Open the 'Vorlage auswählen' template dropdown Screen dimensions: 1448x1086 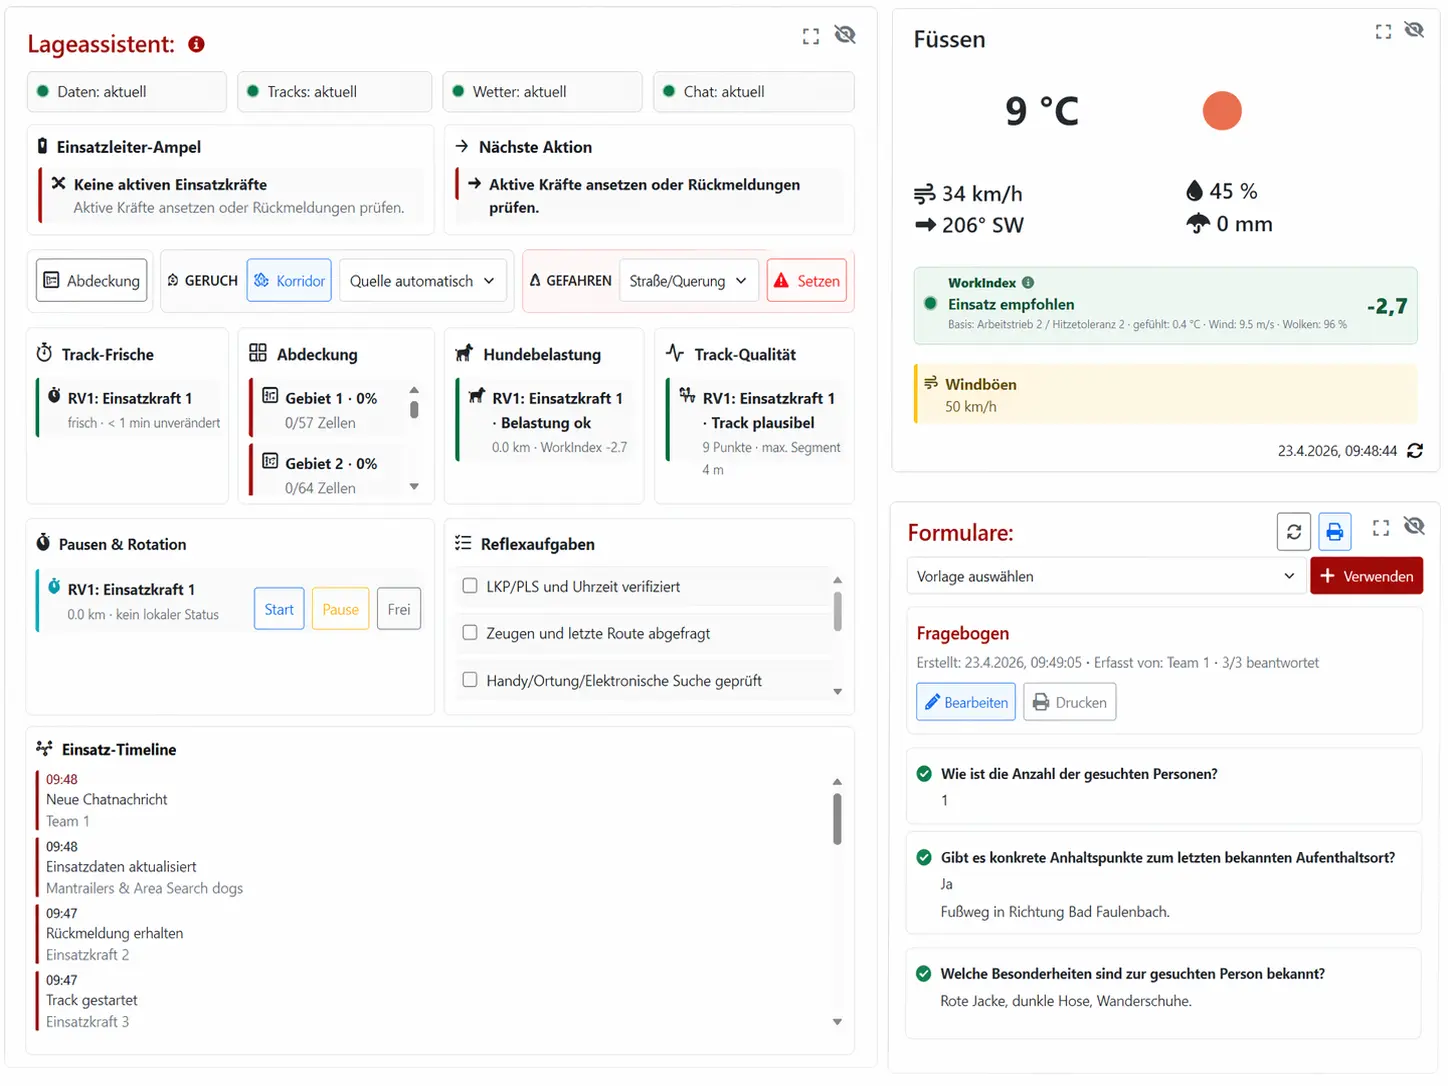pos(1105,576)
